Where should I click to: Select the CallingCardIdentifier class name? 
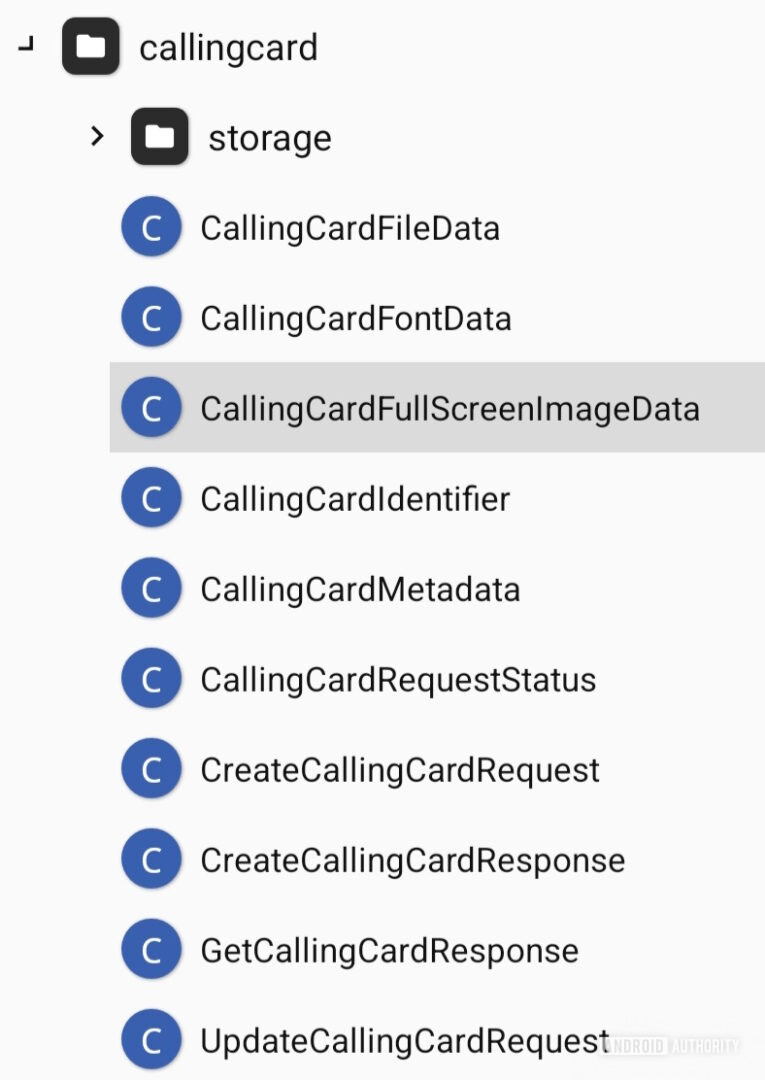coord(353,497)
